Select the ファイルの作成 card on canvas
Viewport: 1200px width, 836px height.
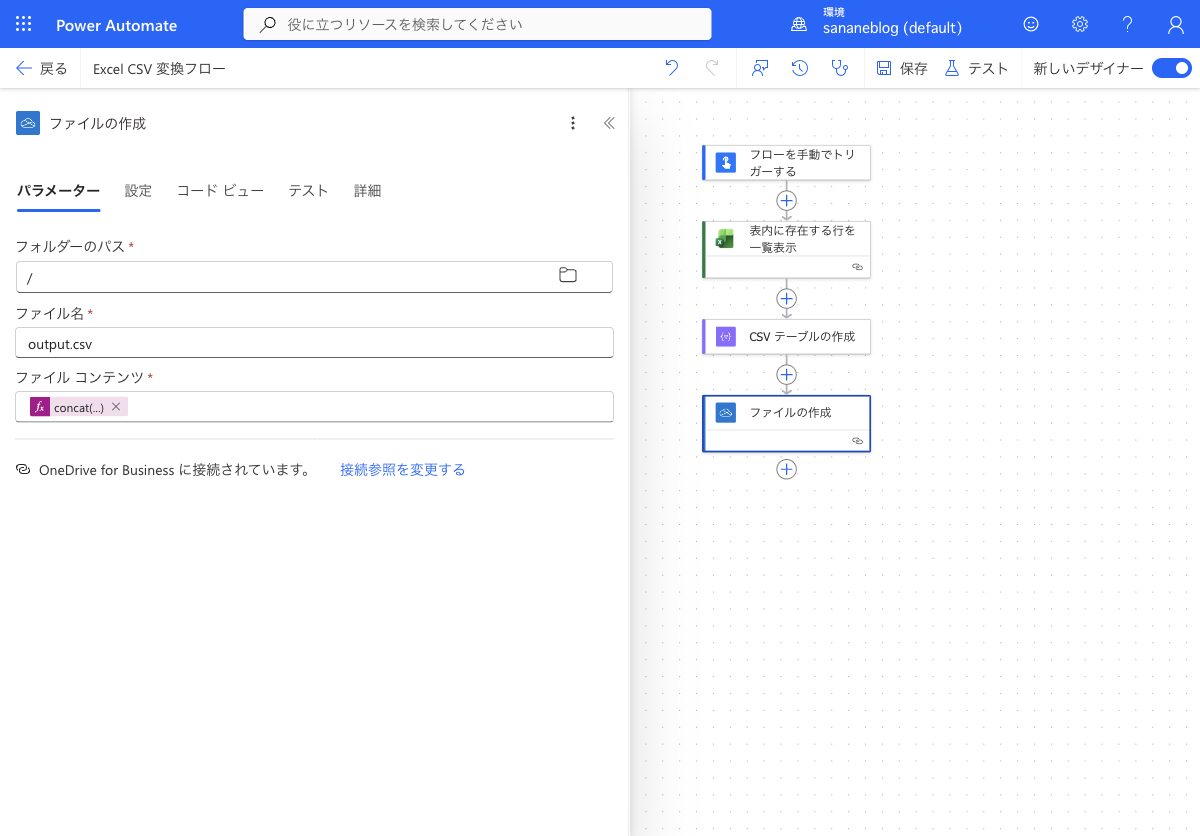click(x=786, y=423)
